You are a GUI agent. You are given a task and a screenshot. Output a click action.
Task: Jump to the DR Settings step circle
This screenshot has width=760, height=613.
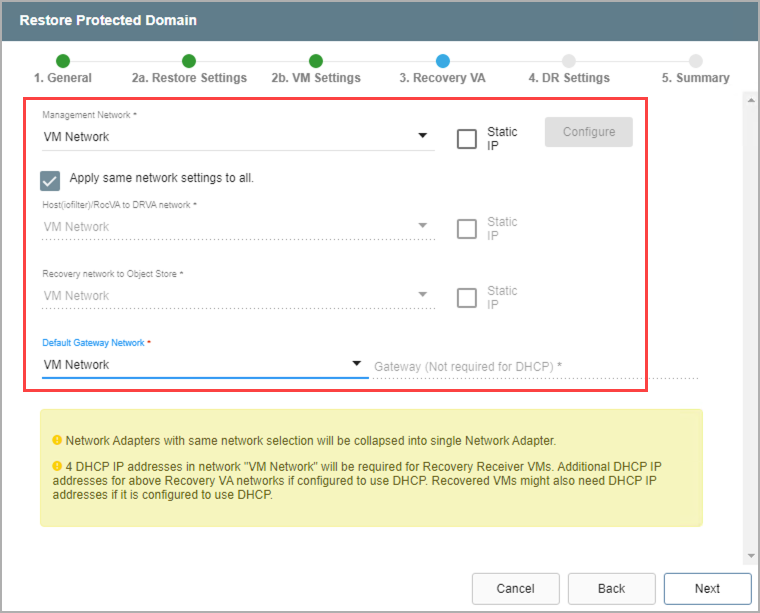[569, 61]
